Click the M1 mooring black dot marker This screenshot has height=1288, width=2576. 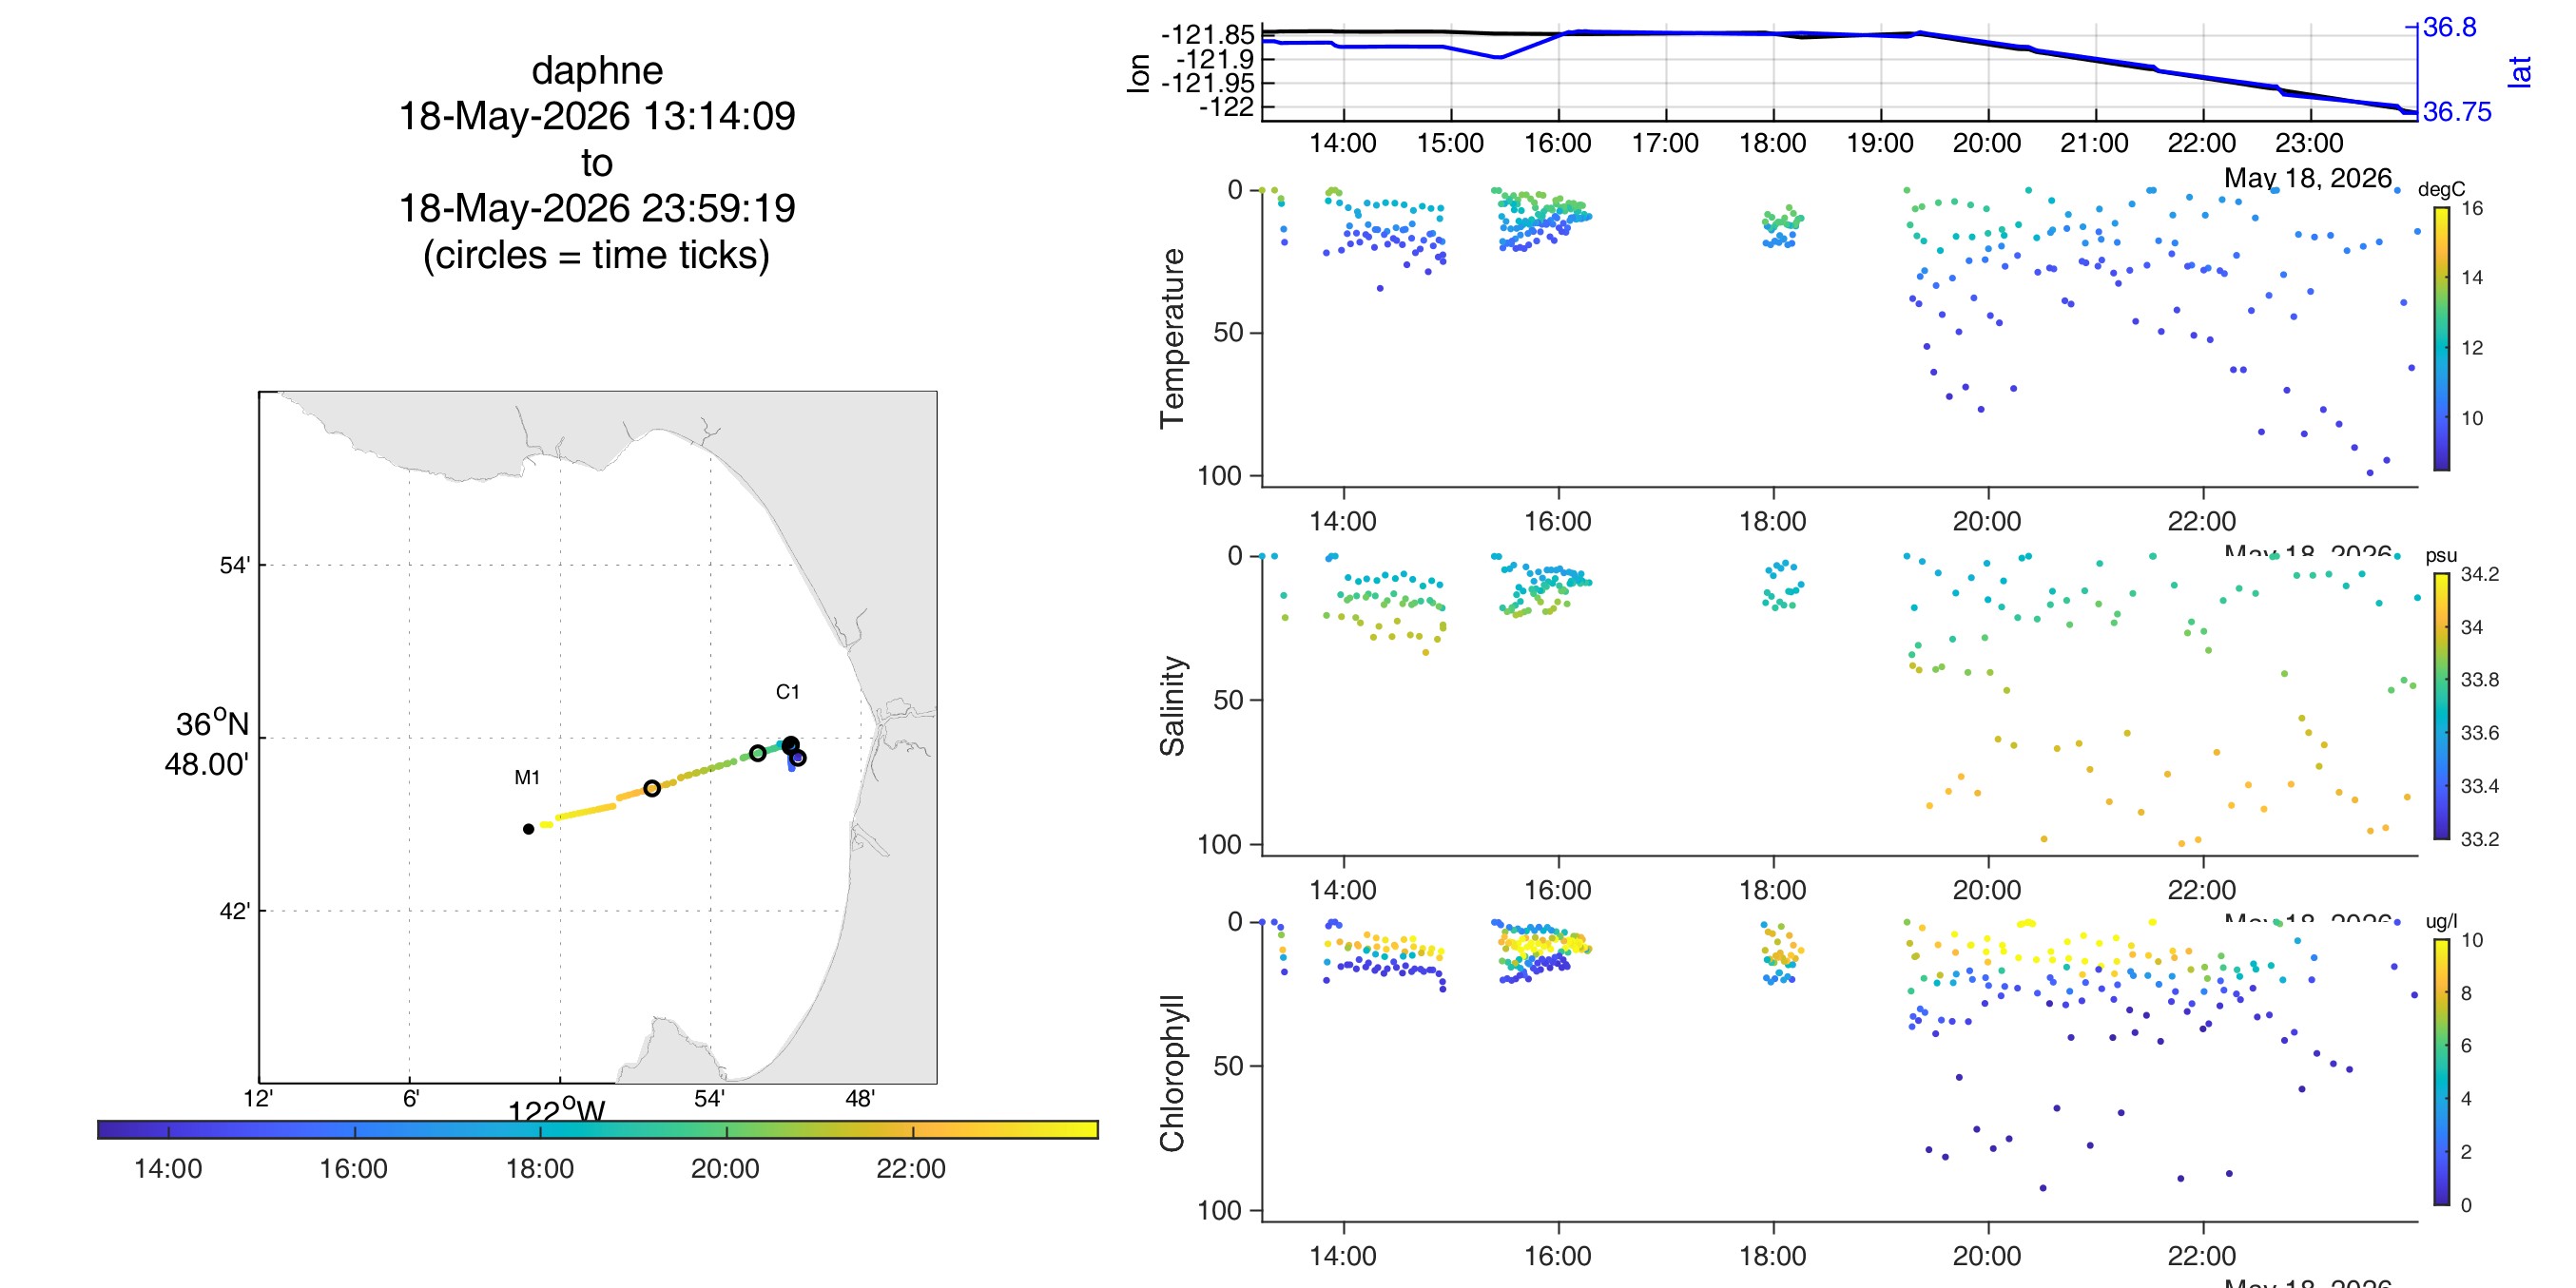528,829
